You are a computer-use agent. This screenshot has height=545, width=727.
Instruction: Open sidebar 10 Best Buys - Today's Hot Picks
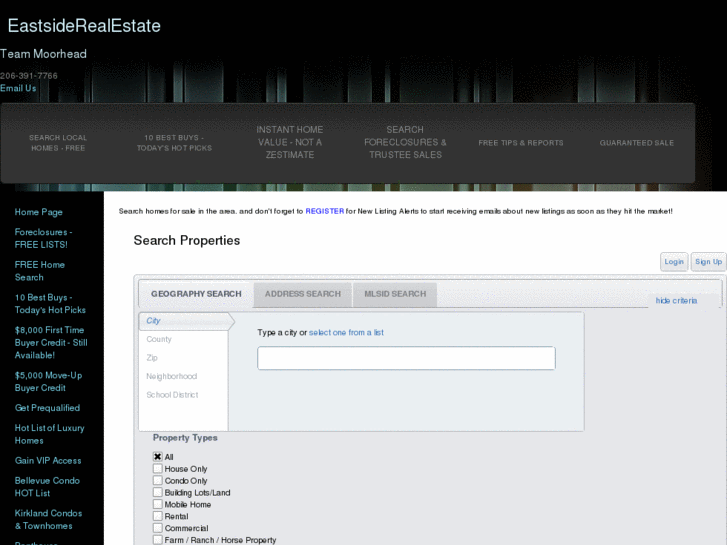(50, 304)
